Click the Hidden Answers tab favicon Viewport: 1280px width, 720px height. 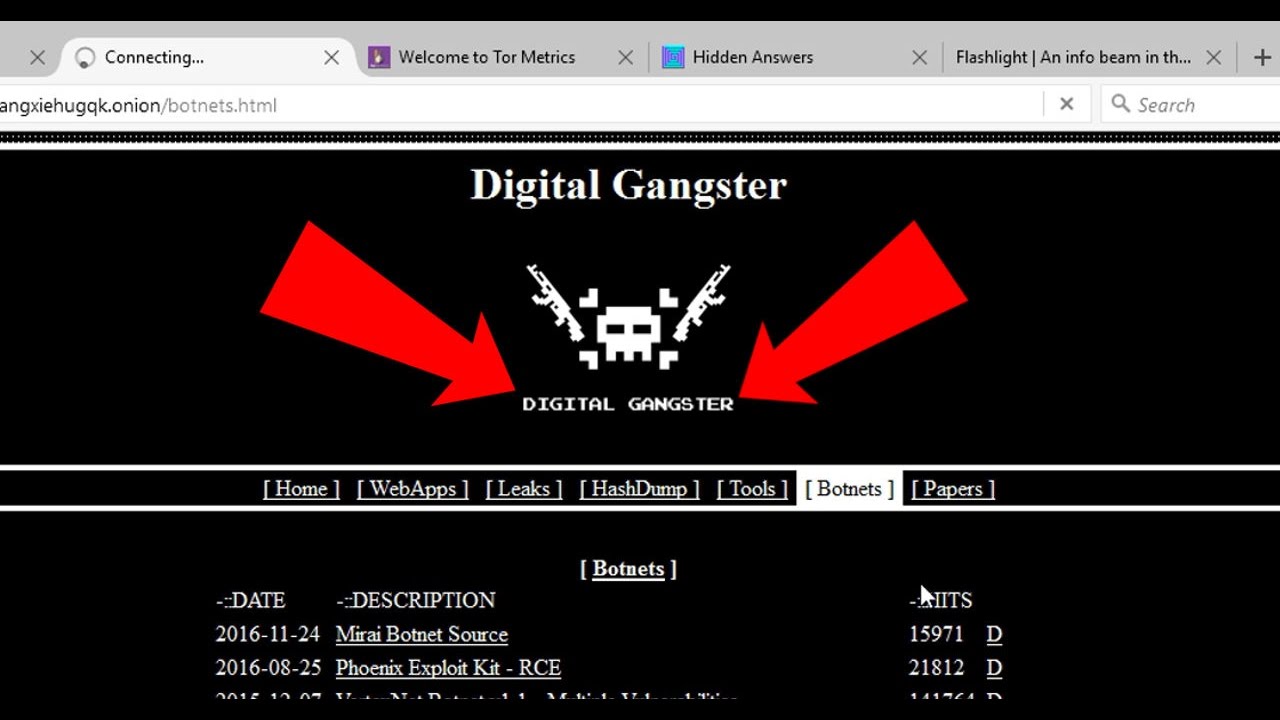tap(673, 57)
